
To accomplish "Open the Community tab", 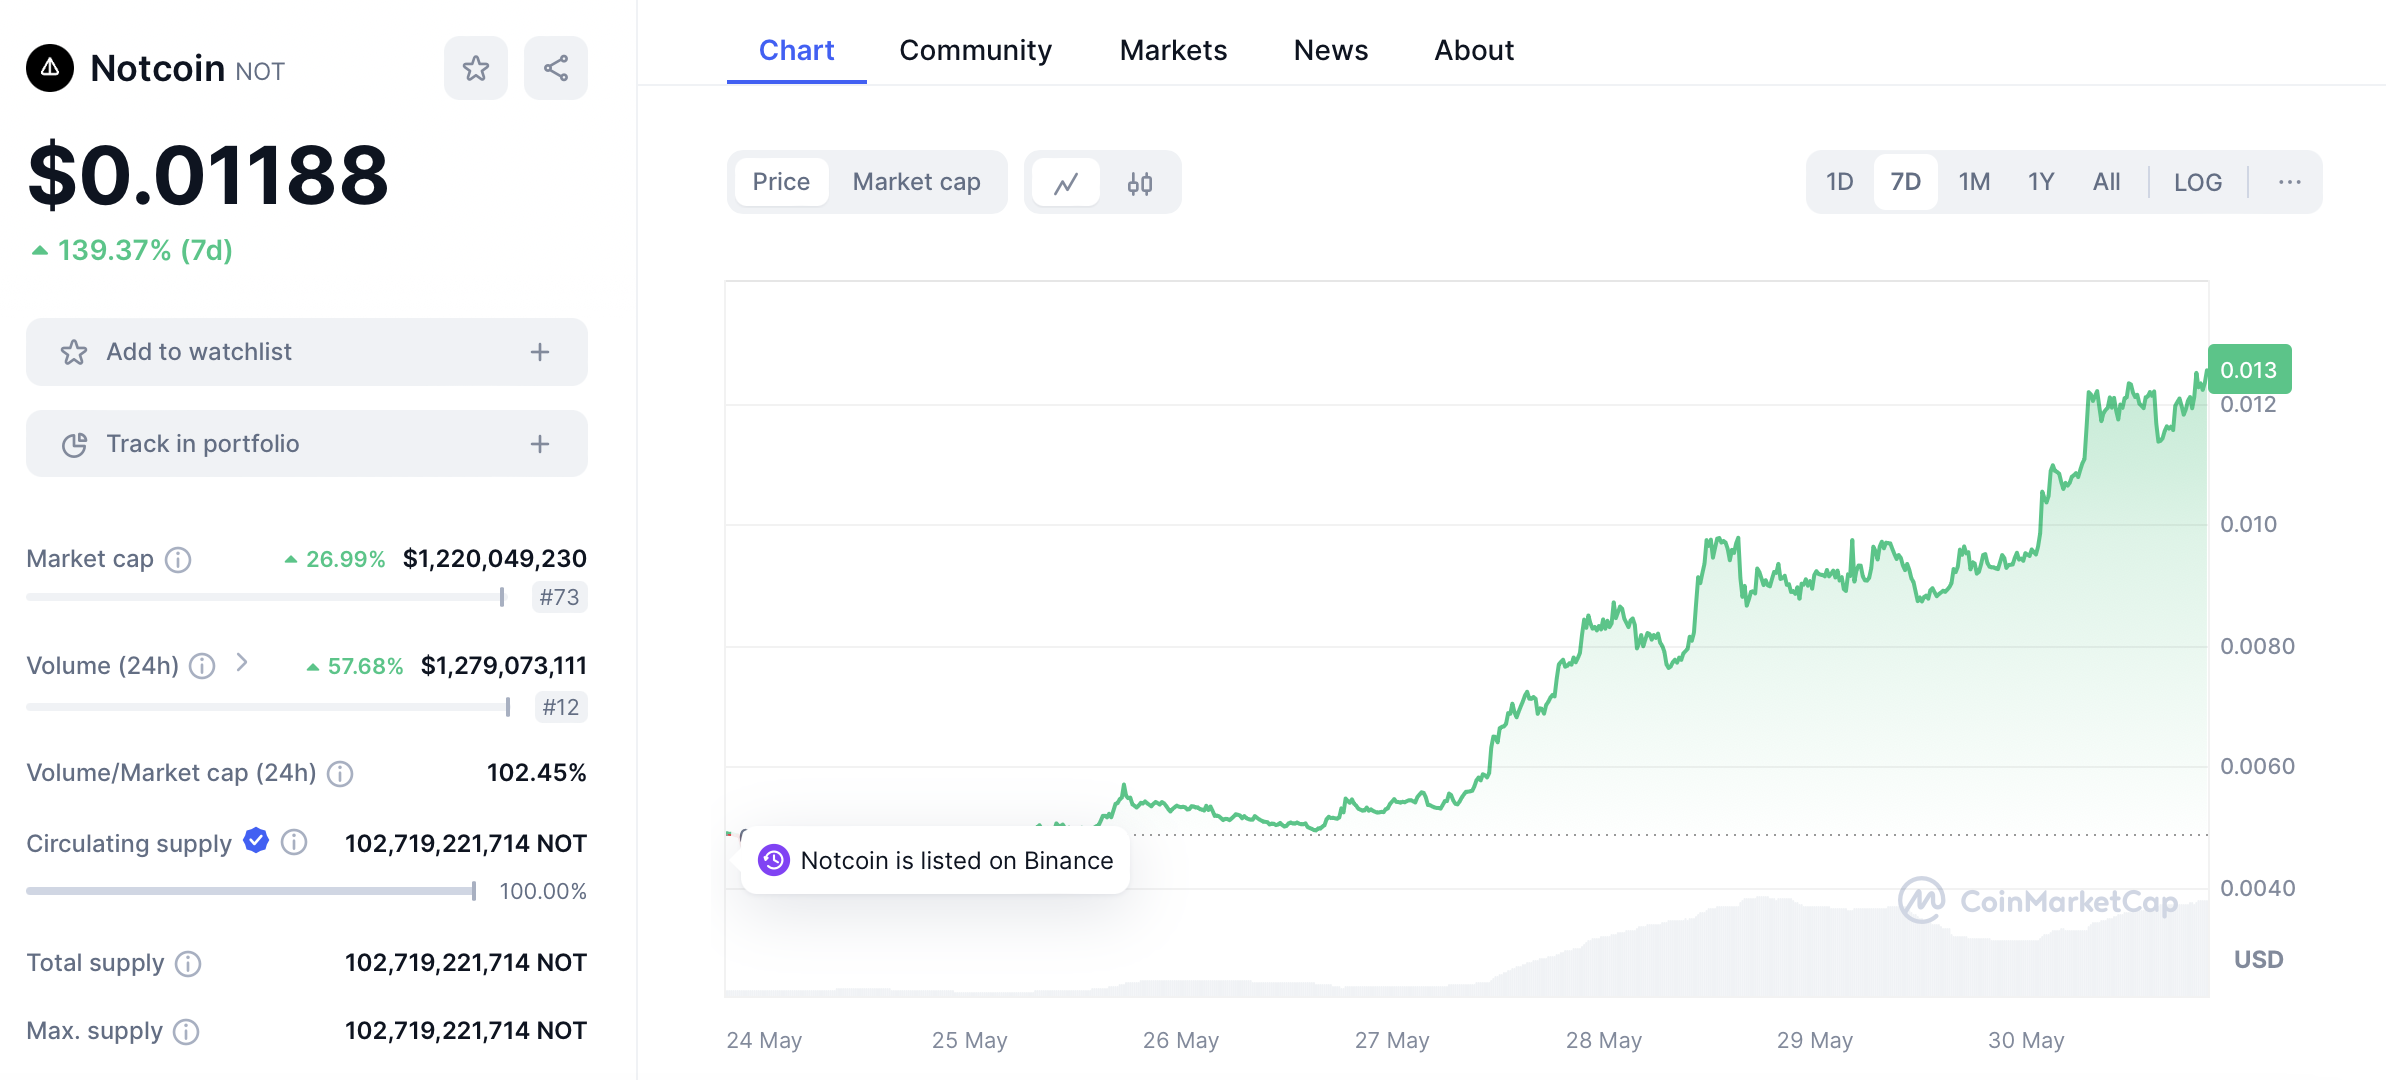I will pos(975,50).
